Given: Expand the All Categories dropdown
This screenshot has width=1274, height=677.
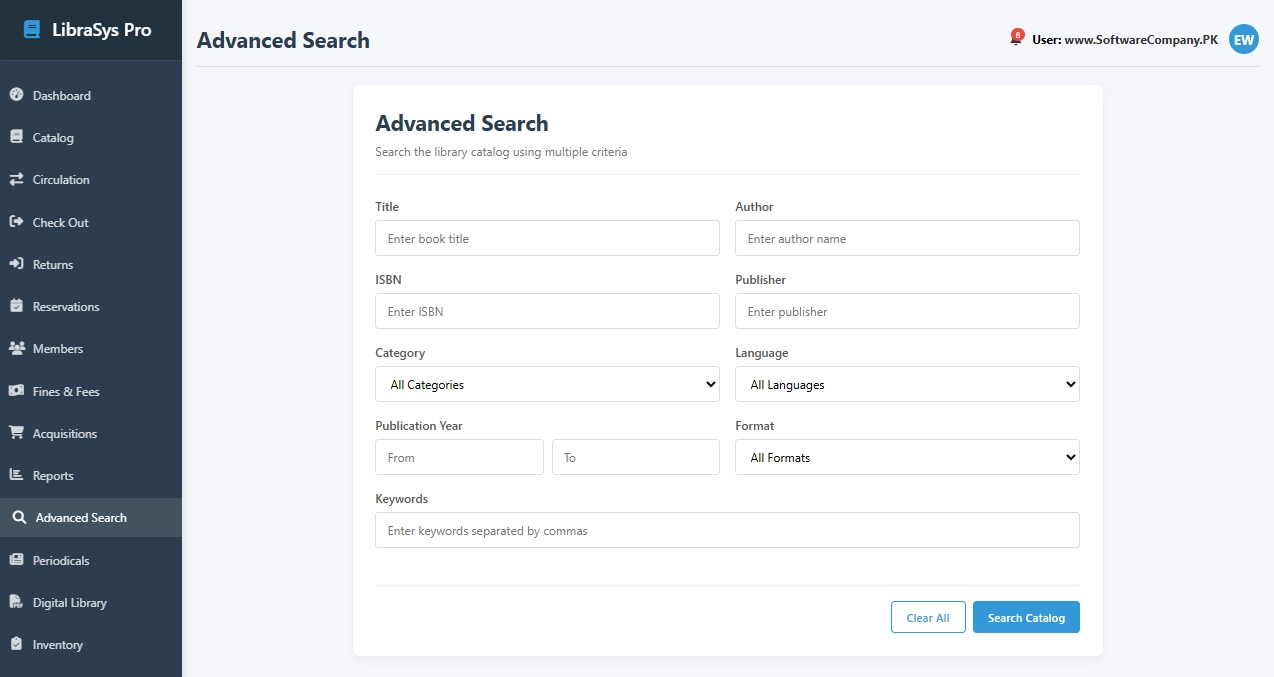Looking at the screenshot, I should [x=547, y=384].
